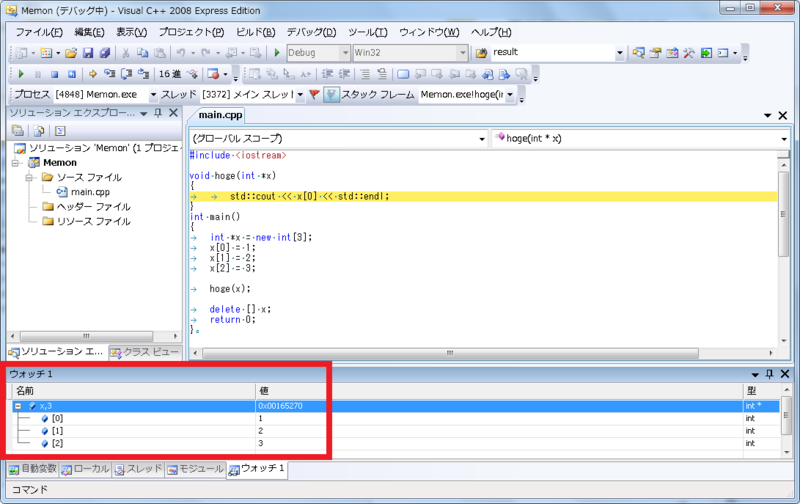
Task: Open the ファイル(F) menu
Action: [x=39, y=32]
